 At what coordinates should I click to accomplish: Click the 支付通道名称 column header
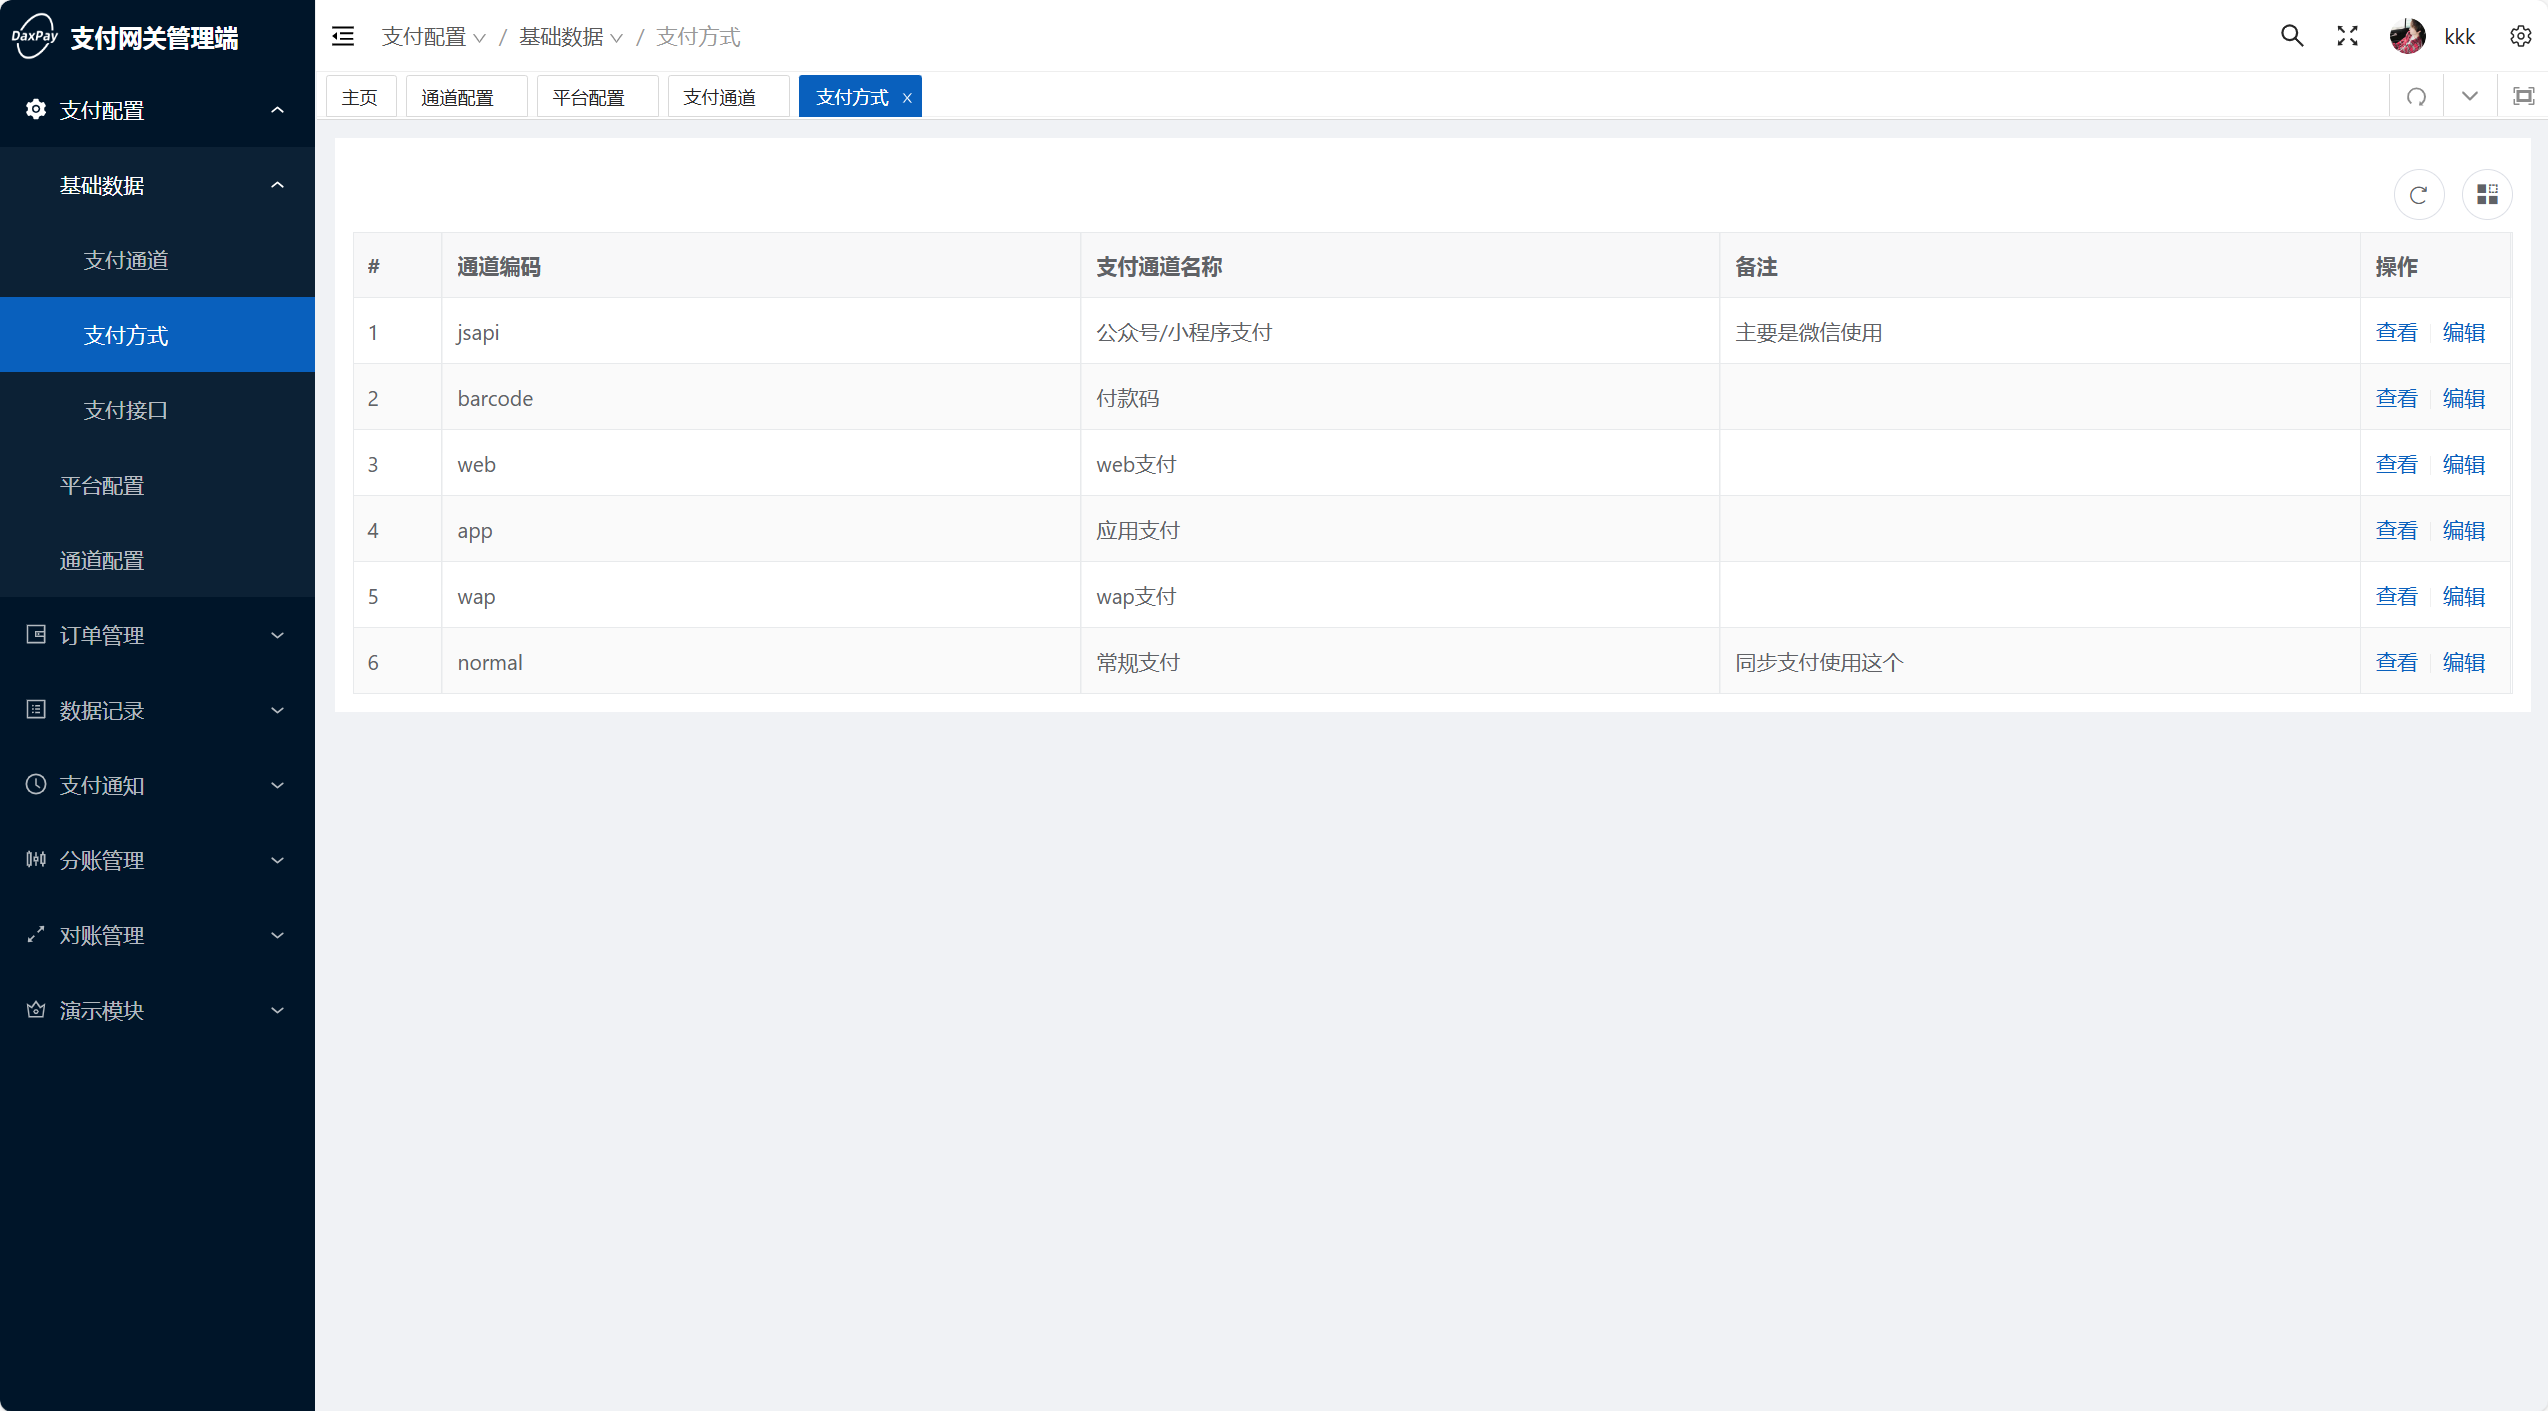pos(1400,266)
